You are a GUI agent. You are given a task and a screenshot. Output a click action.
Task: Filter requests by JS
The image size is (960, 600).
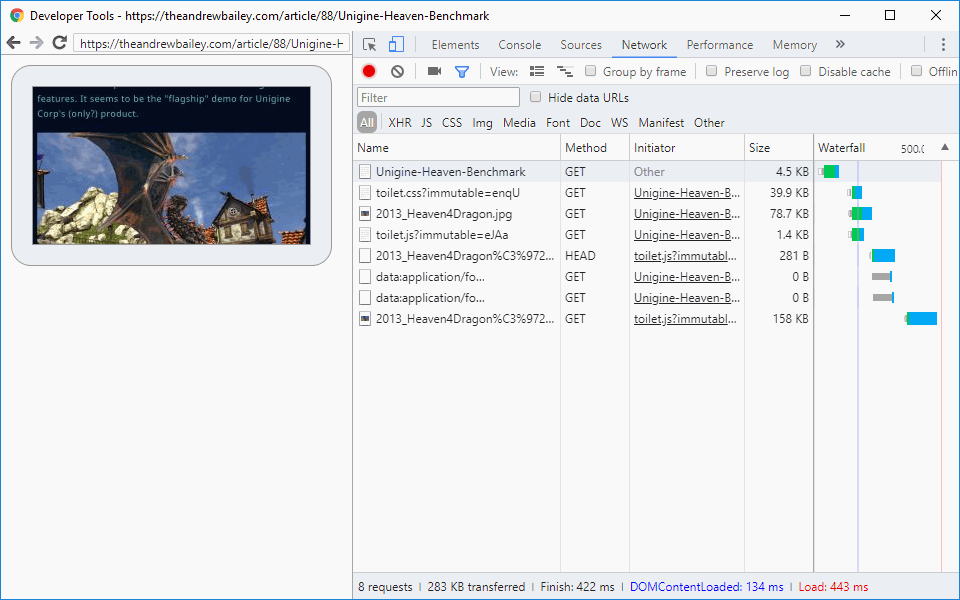[426, 122]
